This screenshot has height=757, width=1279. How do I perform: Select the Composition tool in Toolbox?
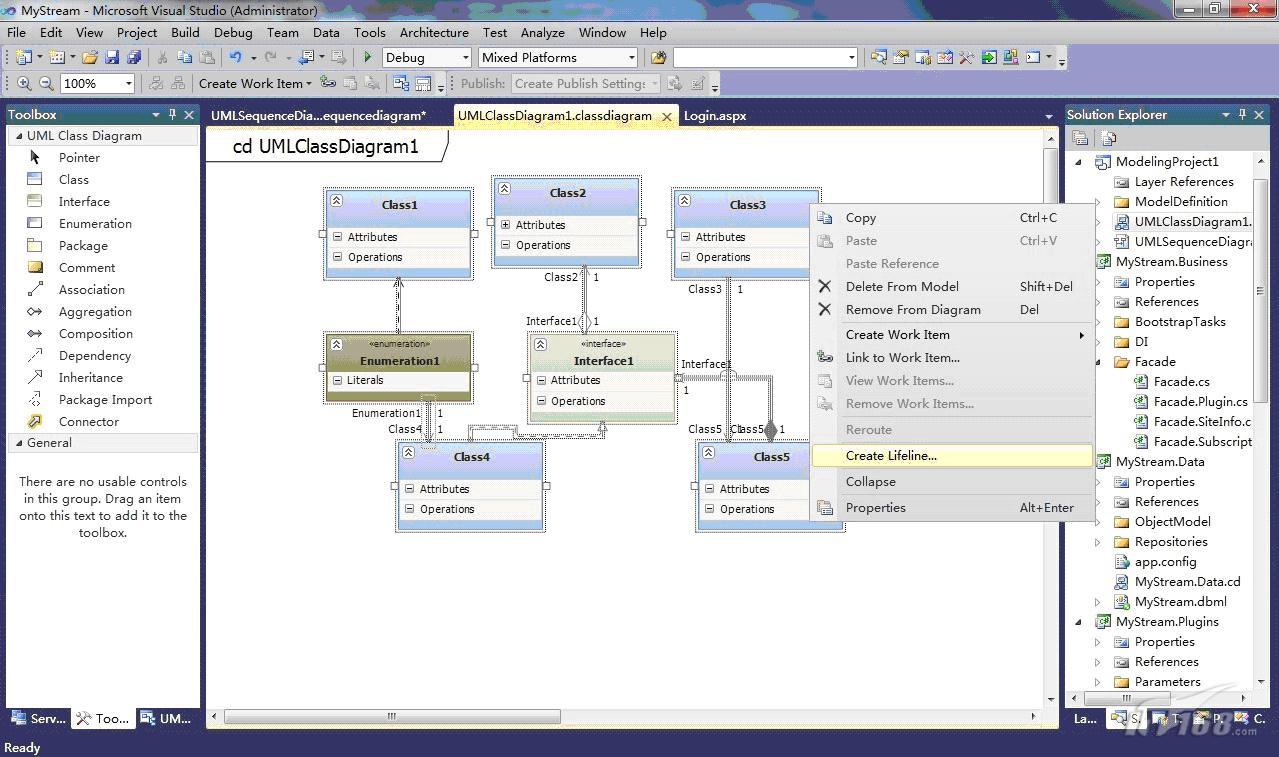pos(105,334)
